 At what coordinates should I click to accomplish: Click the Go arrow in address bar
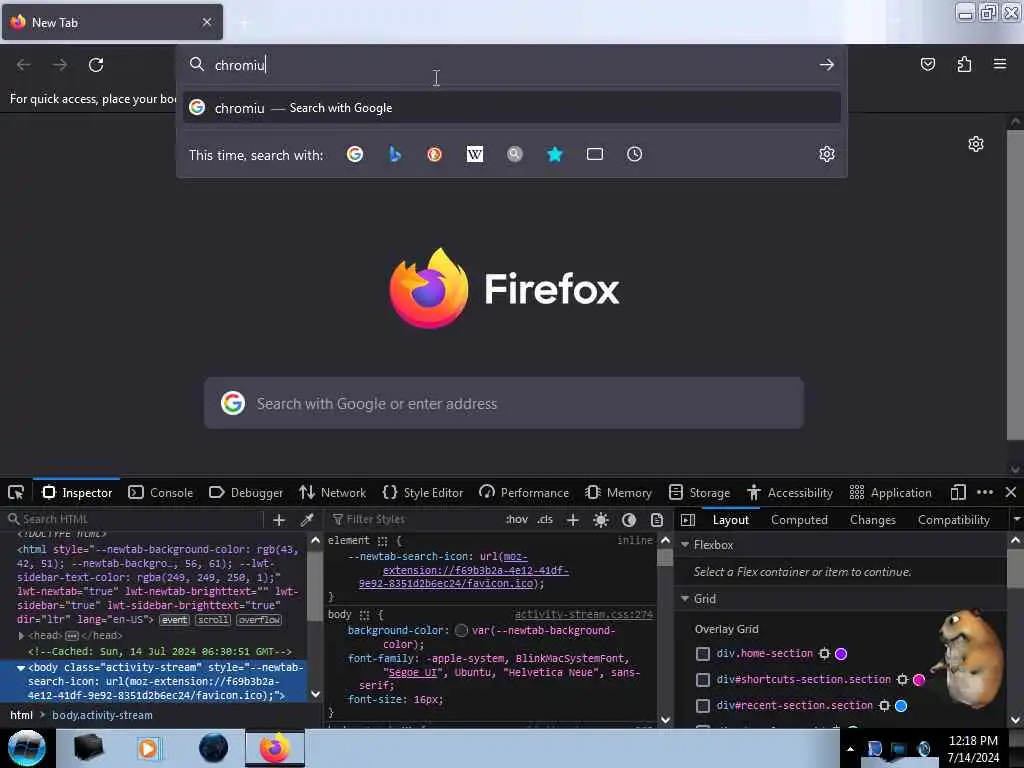pyautogui.click(x=827, y=65)
